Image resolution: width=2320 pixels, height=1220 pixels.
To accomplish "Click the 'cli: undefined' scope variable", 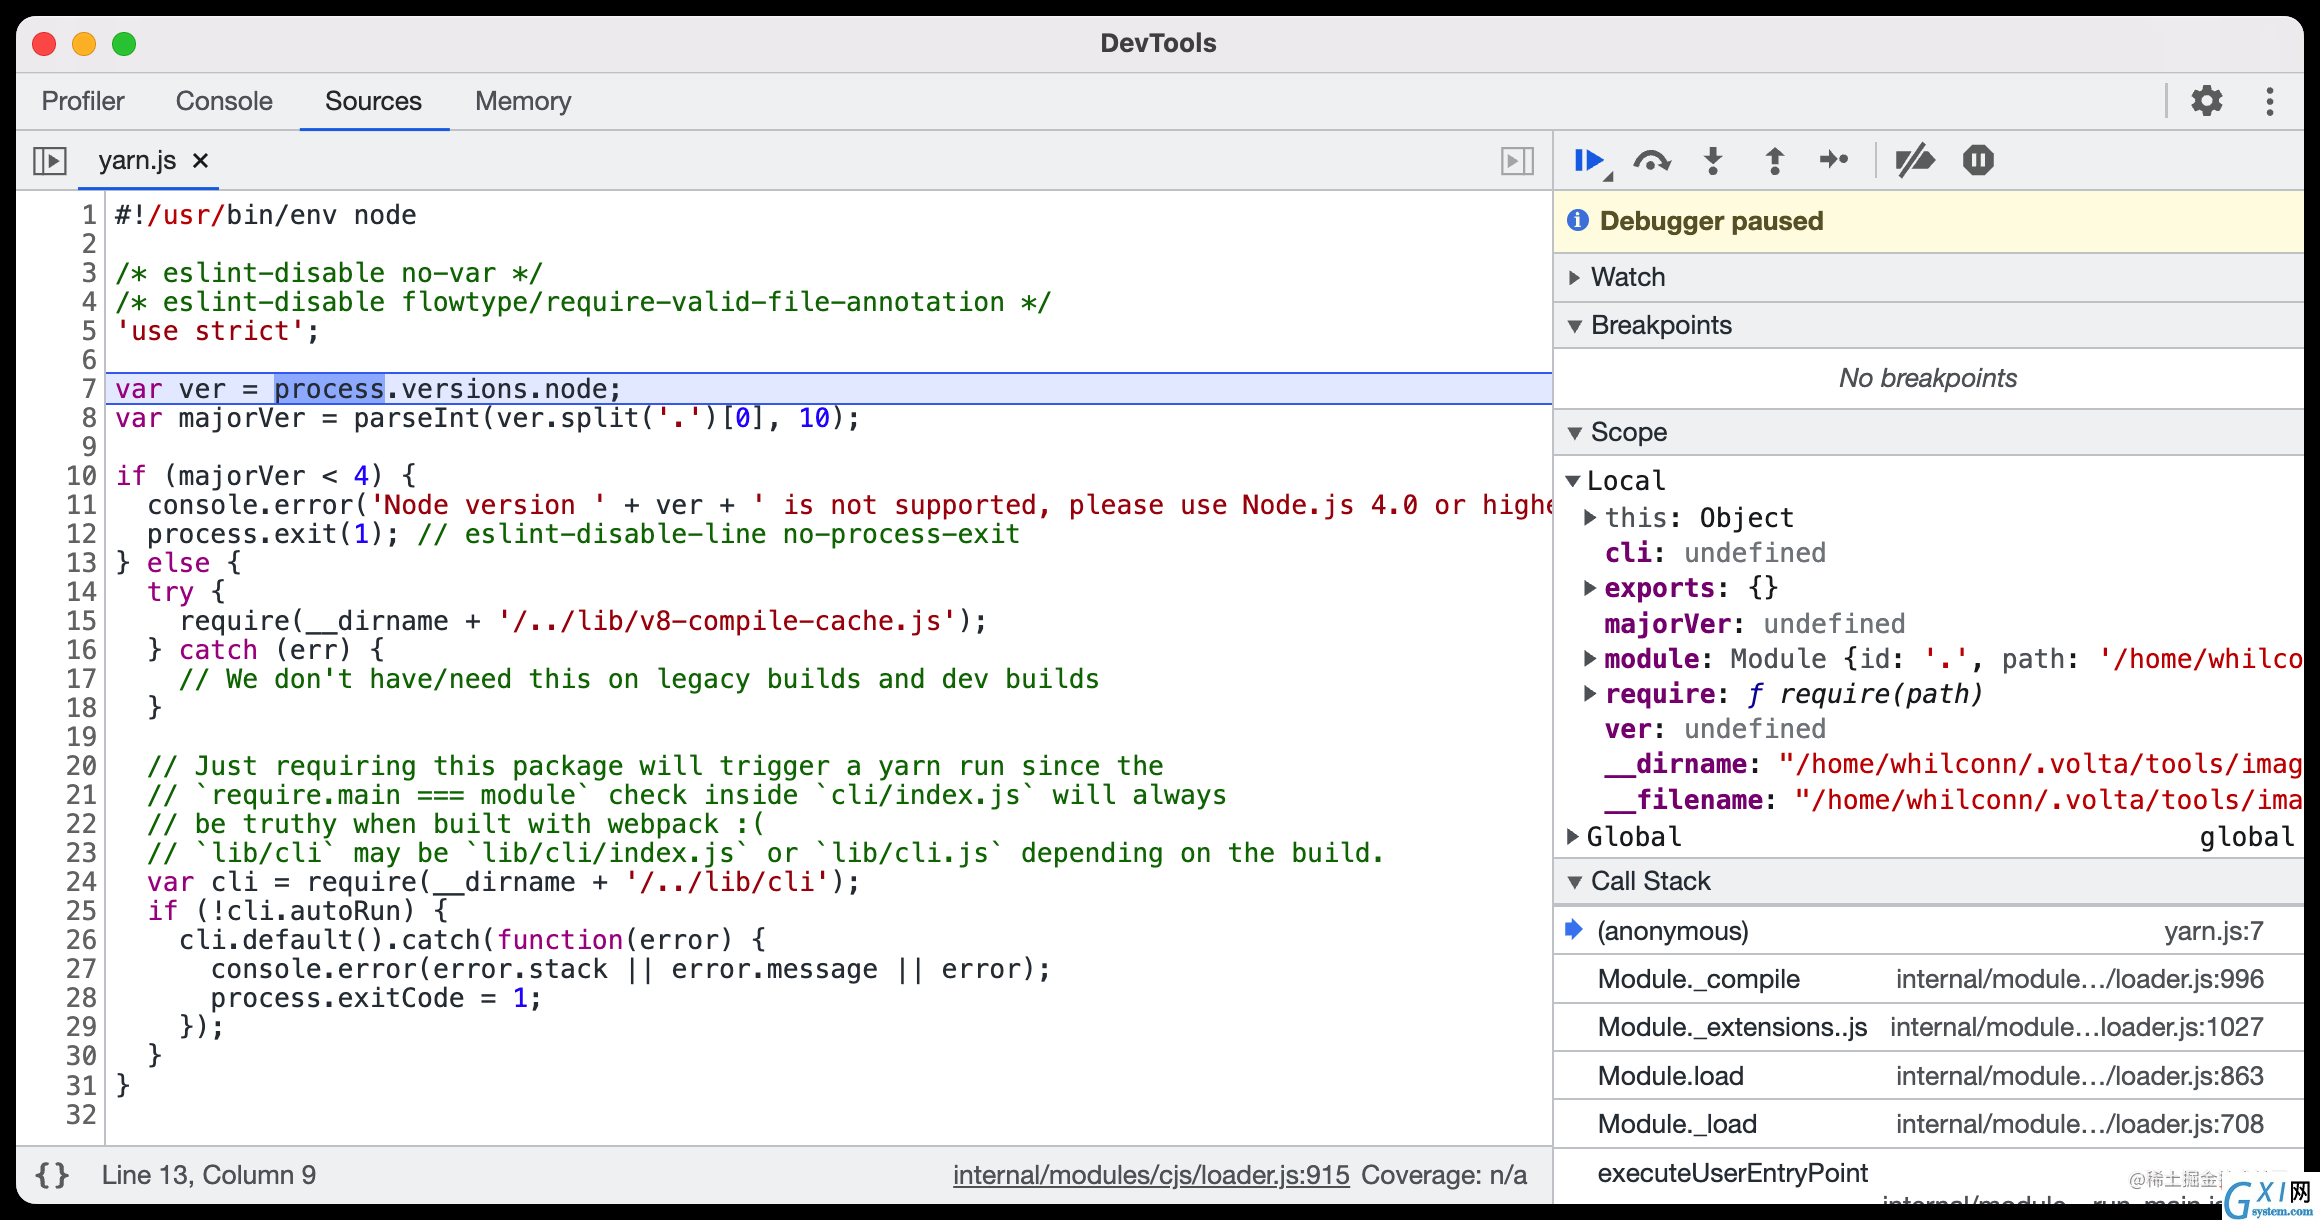I will click(x=1715, y=553).
